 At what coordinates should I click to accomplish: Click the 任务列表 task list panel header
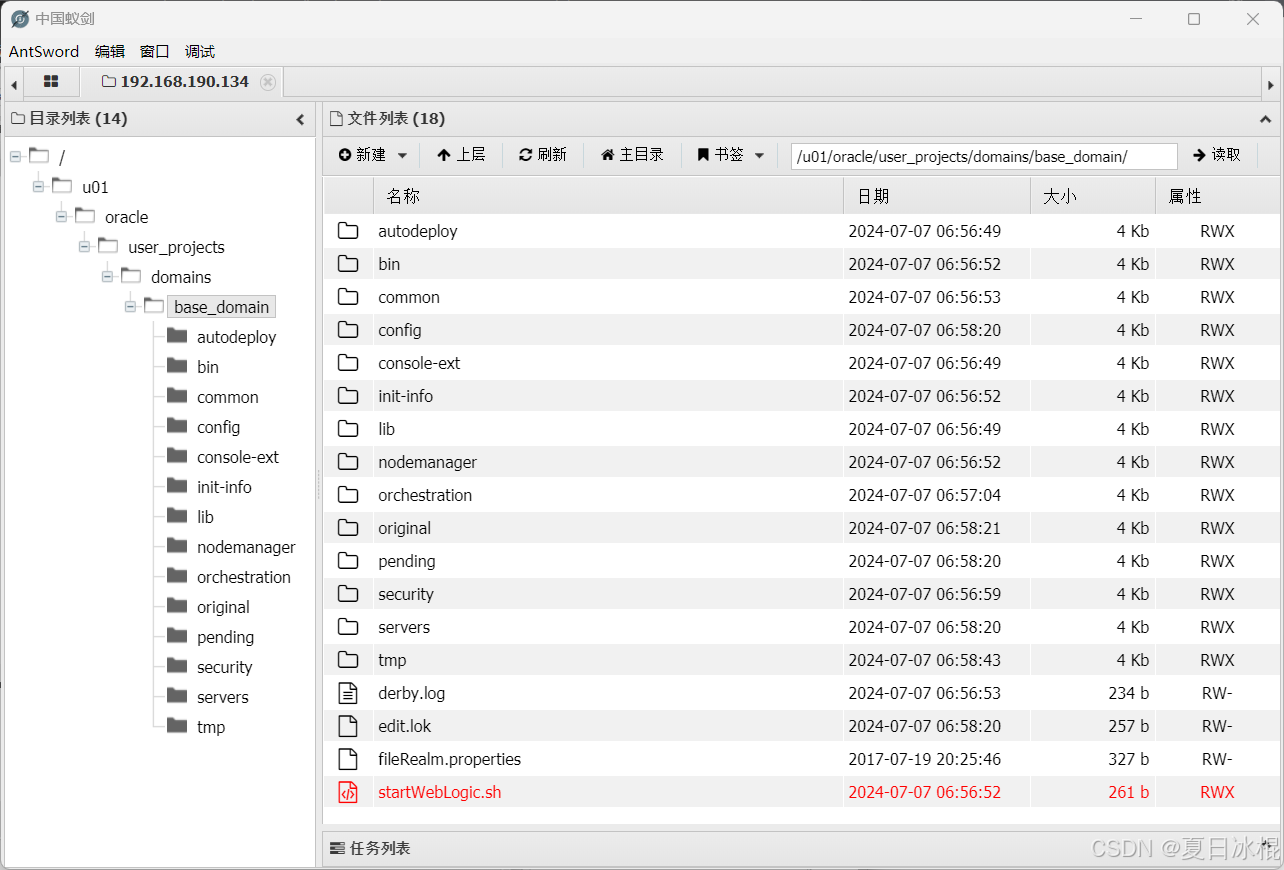pyautogui.click(x=801, y=848)
